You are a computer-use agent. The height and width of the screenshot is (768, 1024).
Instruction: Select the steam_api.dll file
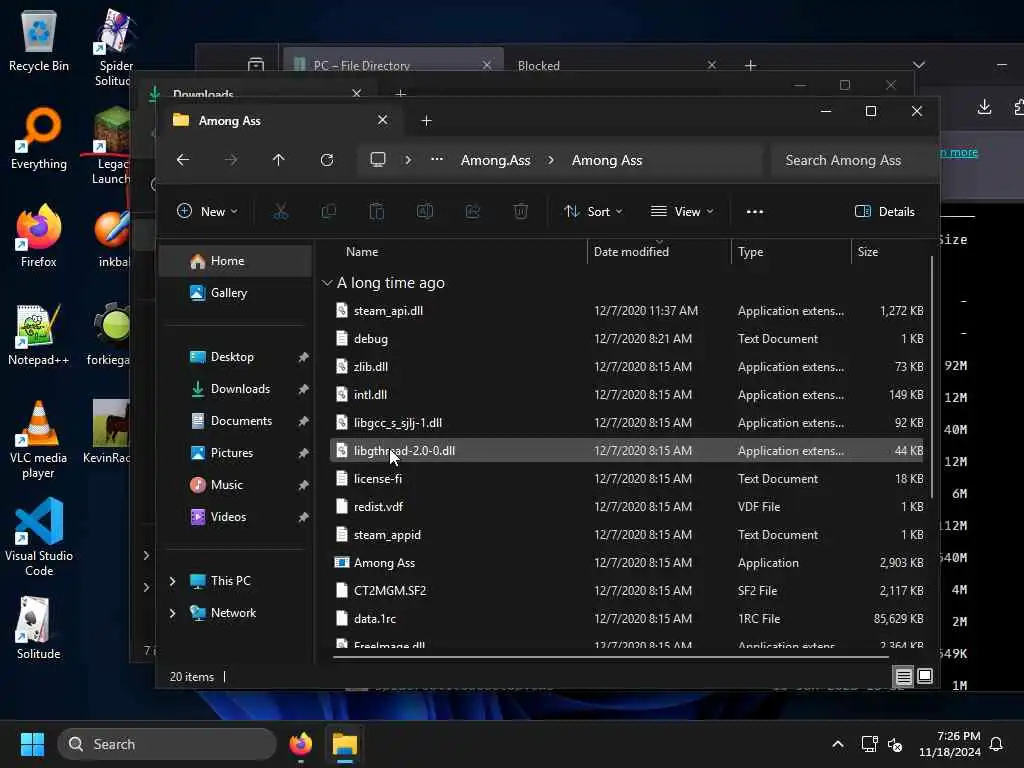pyautogui.click(x=628, y=311)
